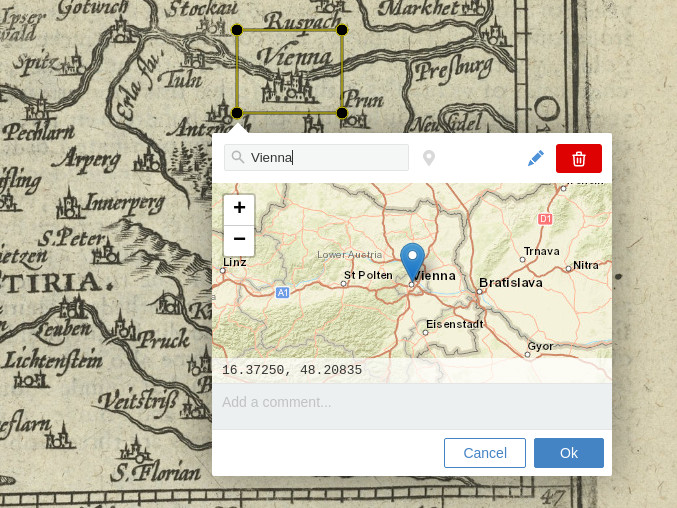Click S. Florian label on old map
The width and height of the screenshot is (677, 508).
coord(156,471)
